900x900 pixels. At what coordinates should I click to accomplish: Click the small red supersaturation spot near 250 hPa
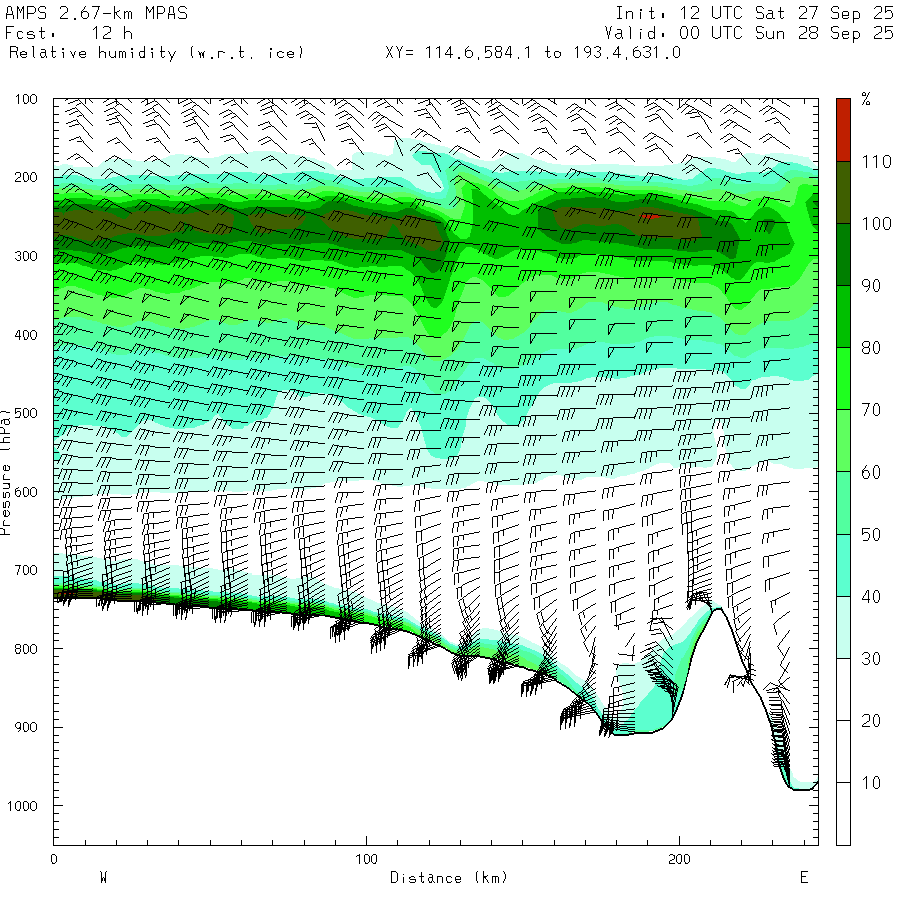[650, 216]
